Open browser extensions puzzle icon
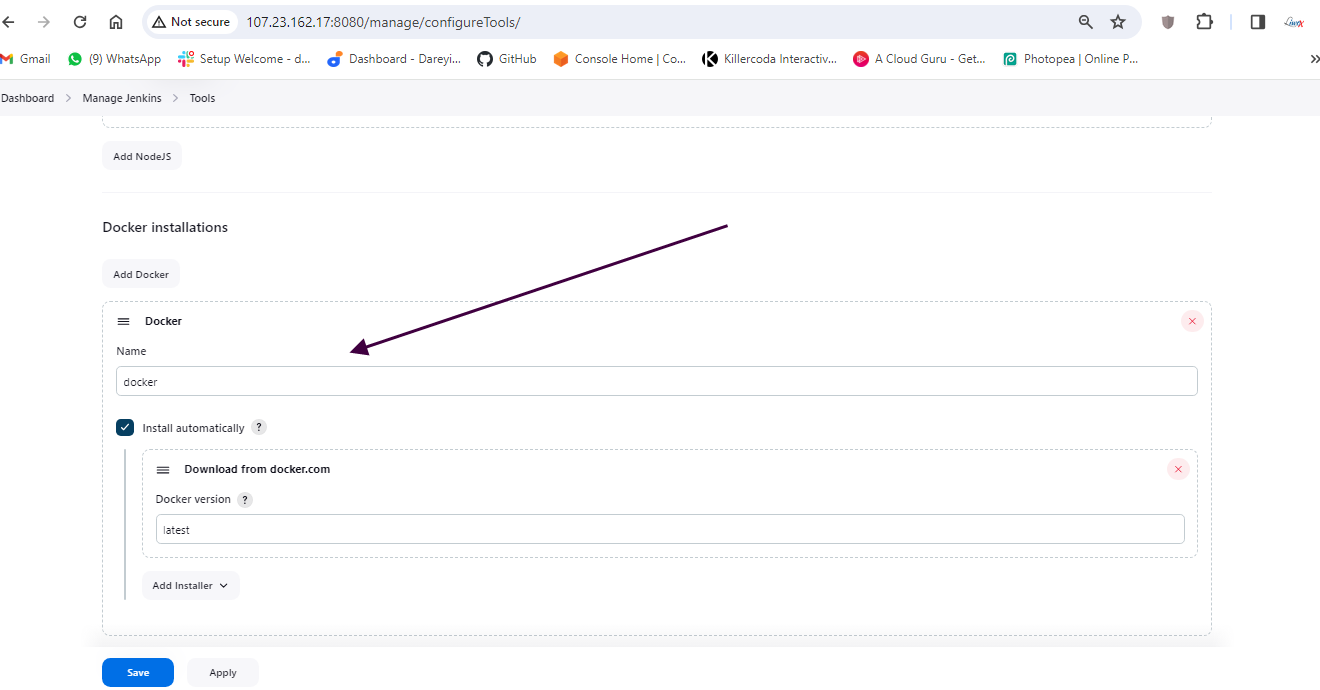Image resolution: width=1320 pixels, height=690 pixels. click(x=1204, y=22)
